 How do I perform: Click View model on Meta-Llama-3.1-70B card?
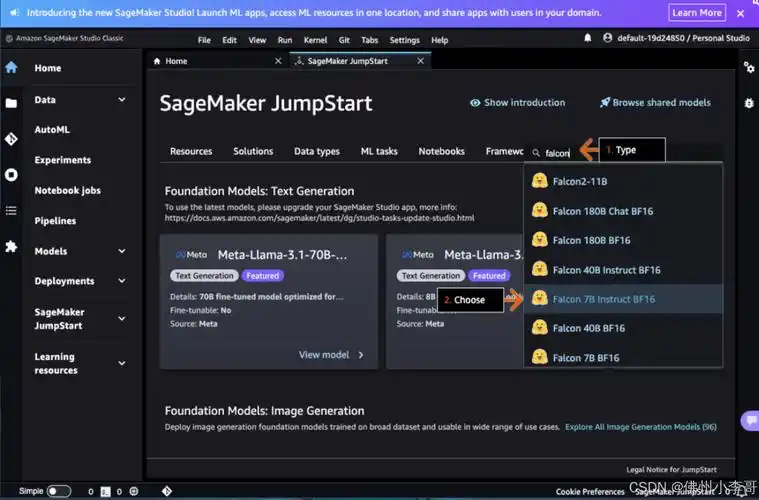331,354
